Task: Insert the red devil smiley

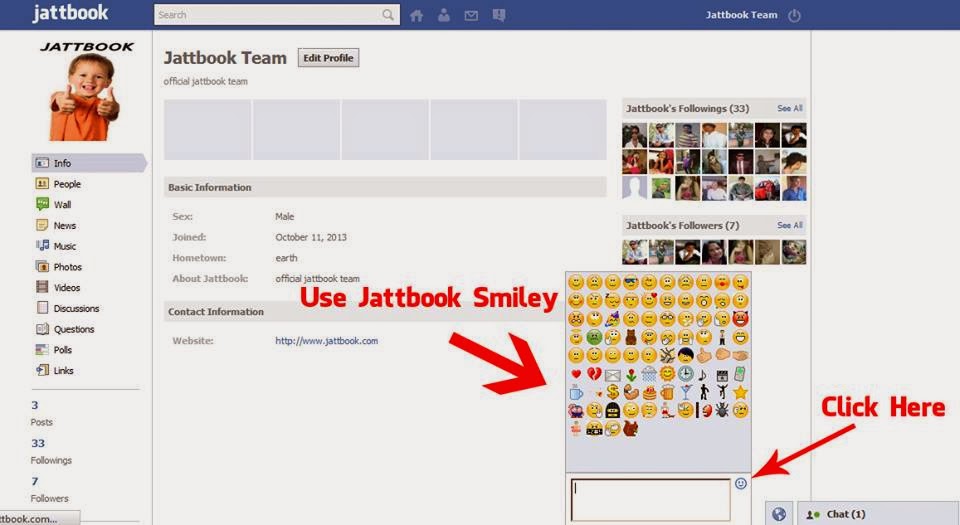Action: 740,319
